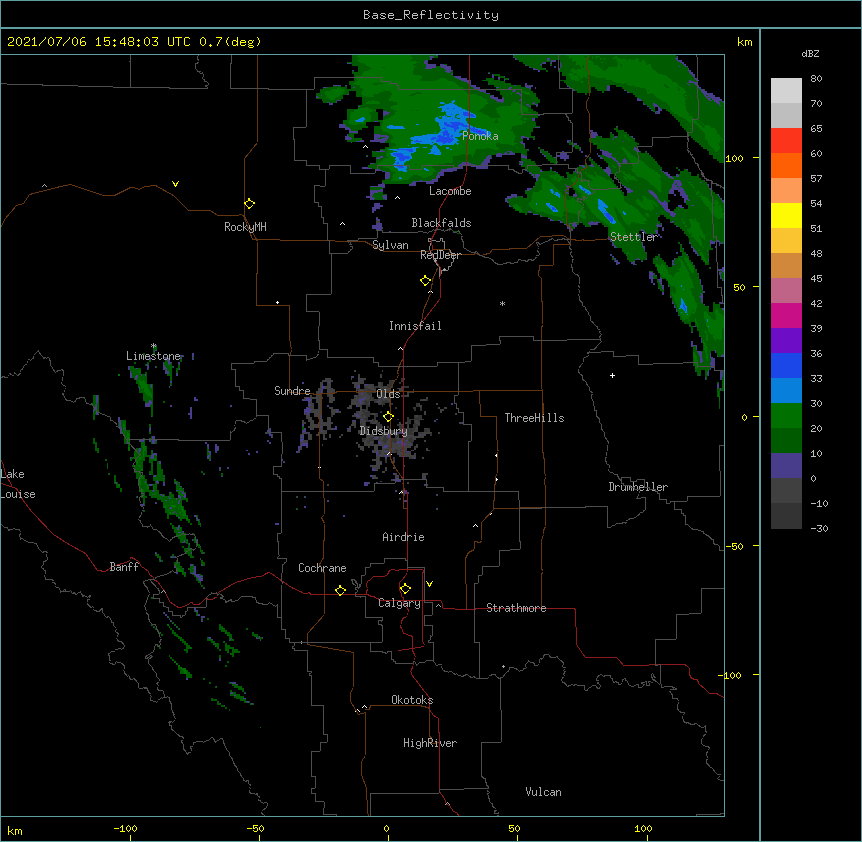Screen dimensions: 862x842
Task: Select the Drumheller label
Action: [x=638, y=487]
